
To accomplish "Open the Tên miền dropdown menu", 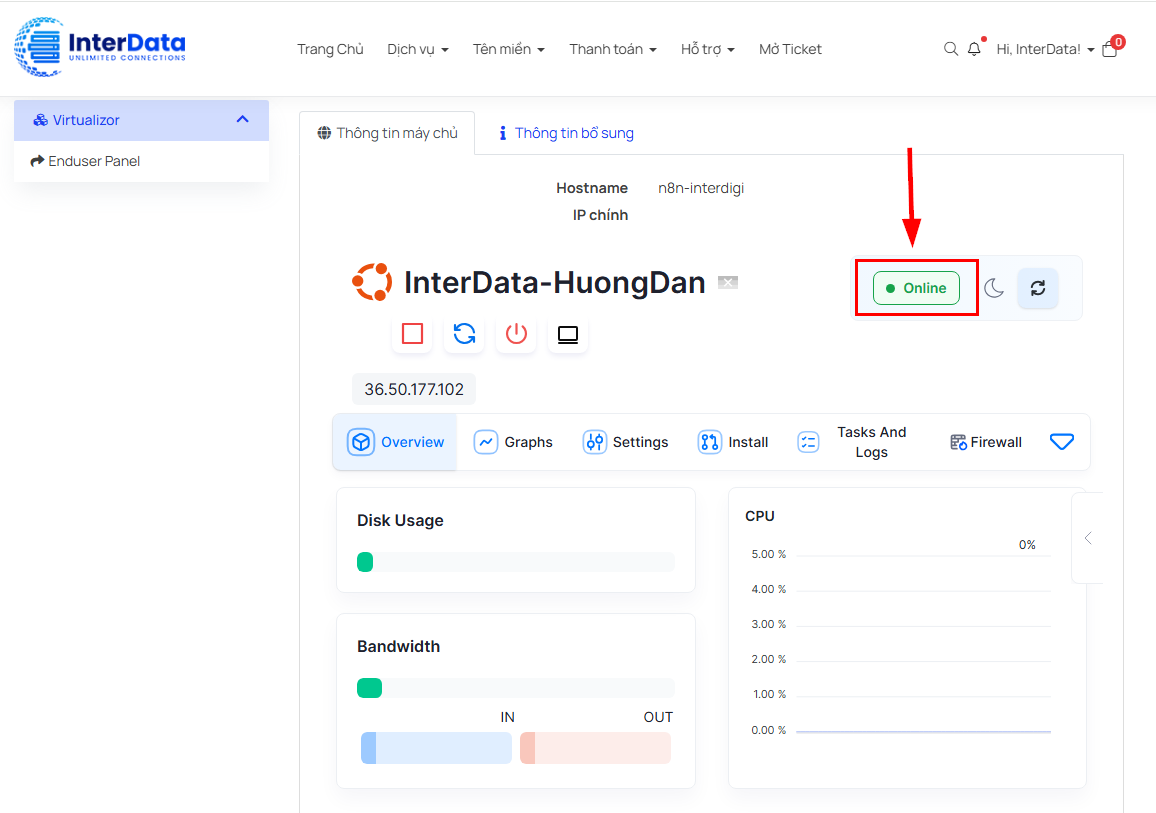I will coord(509,49).
